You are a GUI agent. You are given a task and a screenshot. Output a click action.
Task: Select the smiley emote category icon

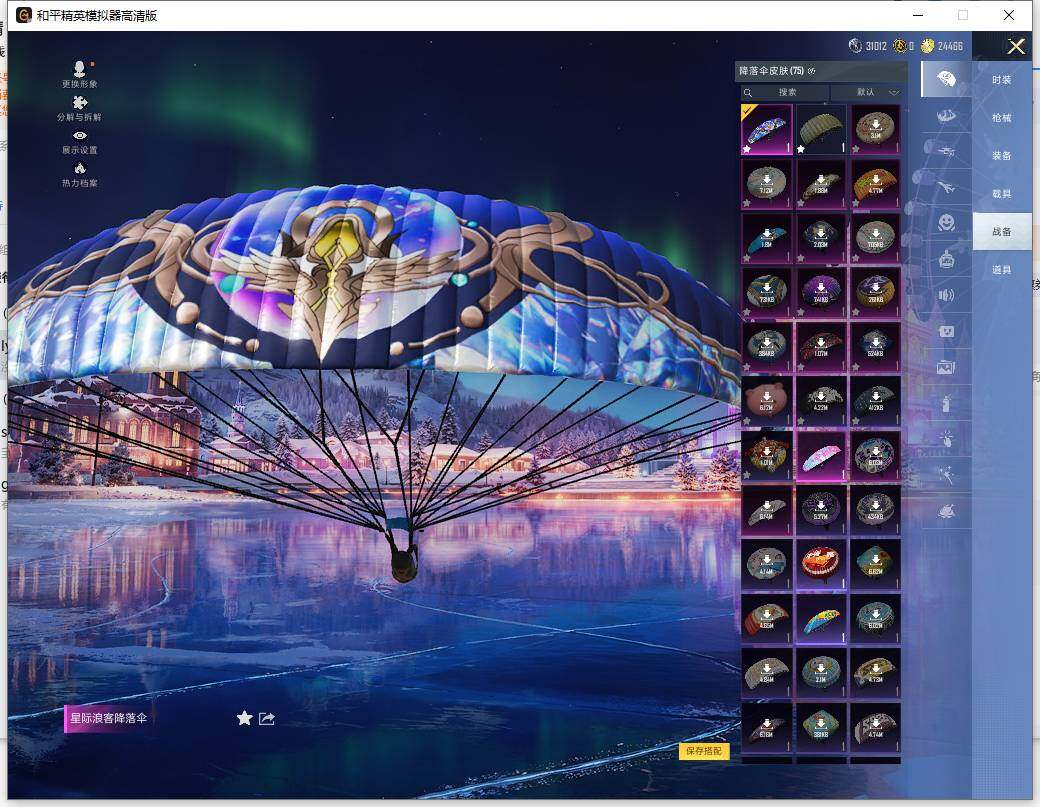click(946, 223)
